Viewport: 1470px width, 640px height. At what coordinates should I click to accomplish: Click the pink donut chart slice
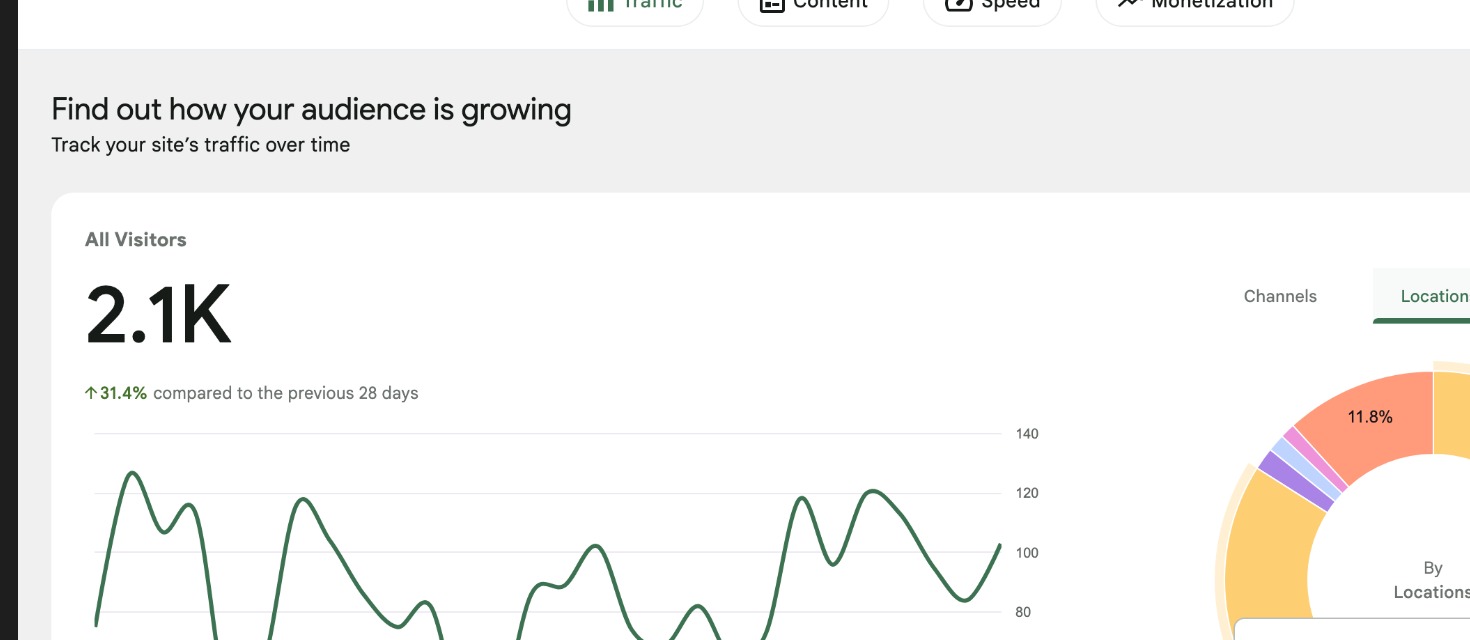tap(1316, 459)
